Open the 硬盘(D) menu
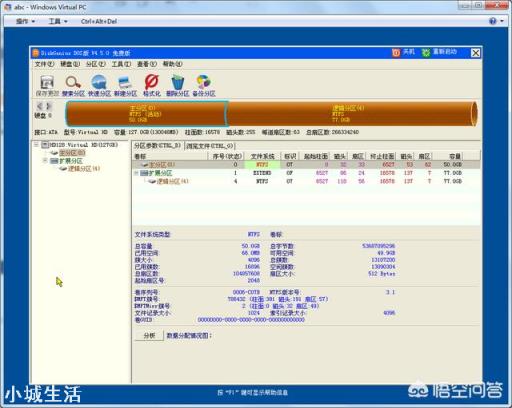The height and width of the screenshot is (408, 512). pos(70,64)
